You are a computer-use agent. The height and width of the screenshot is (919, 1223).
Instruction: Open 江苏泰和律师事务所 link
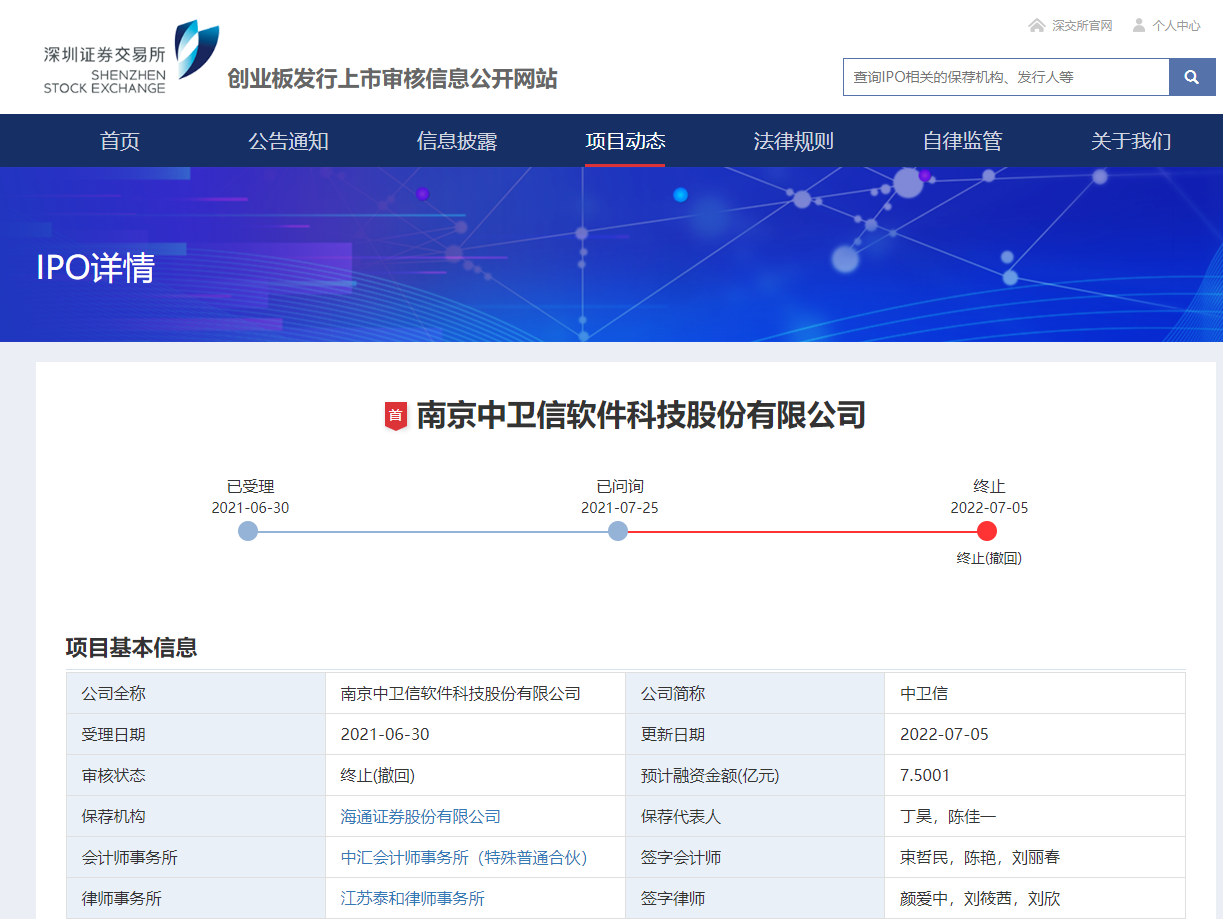(412, 899)
